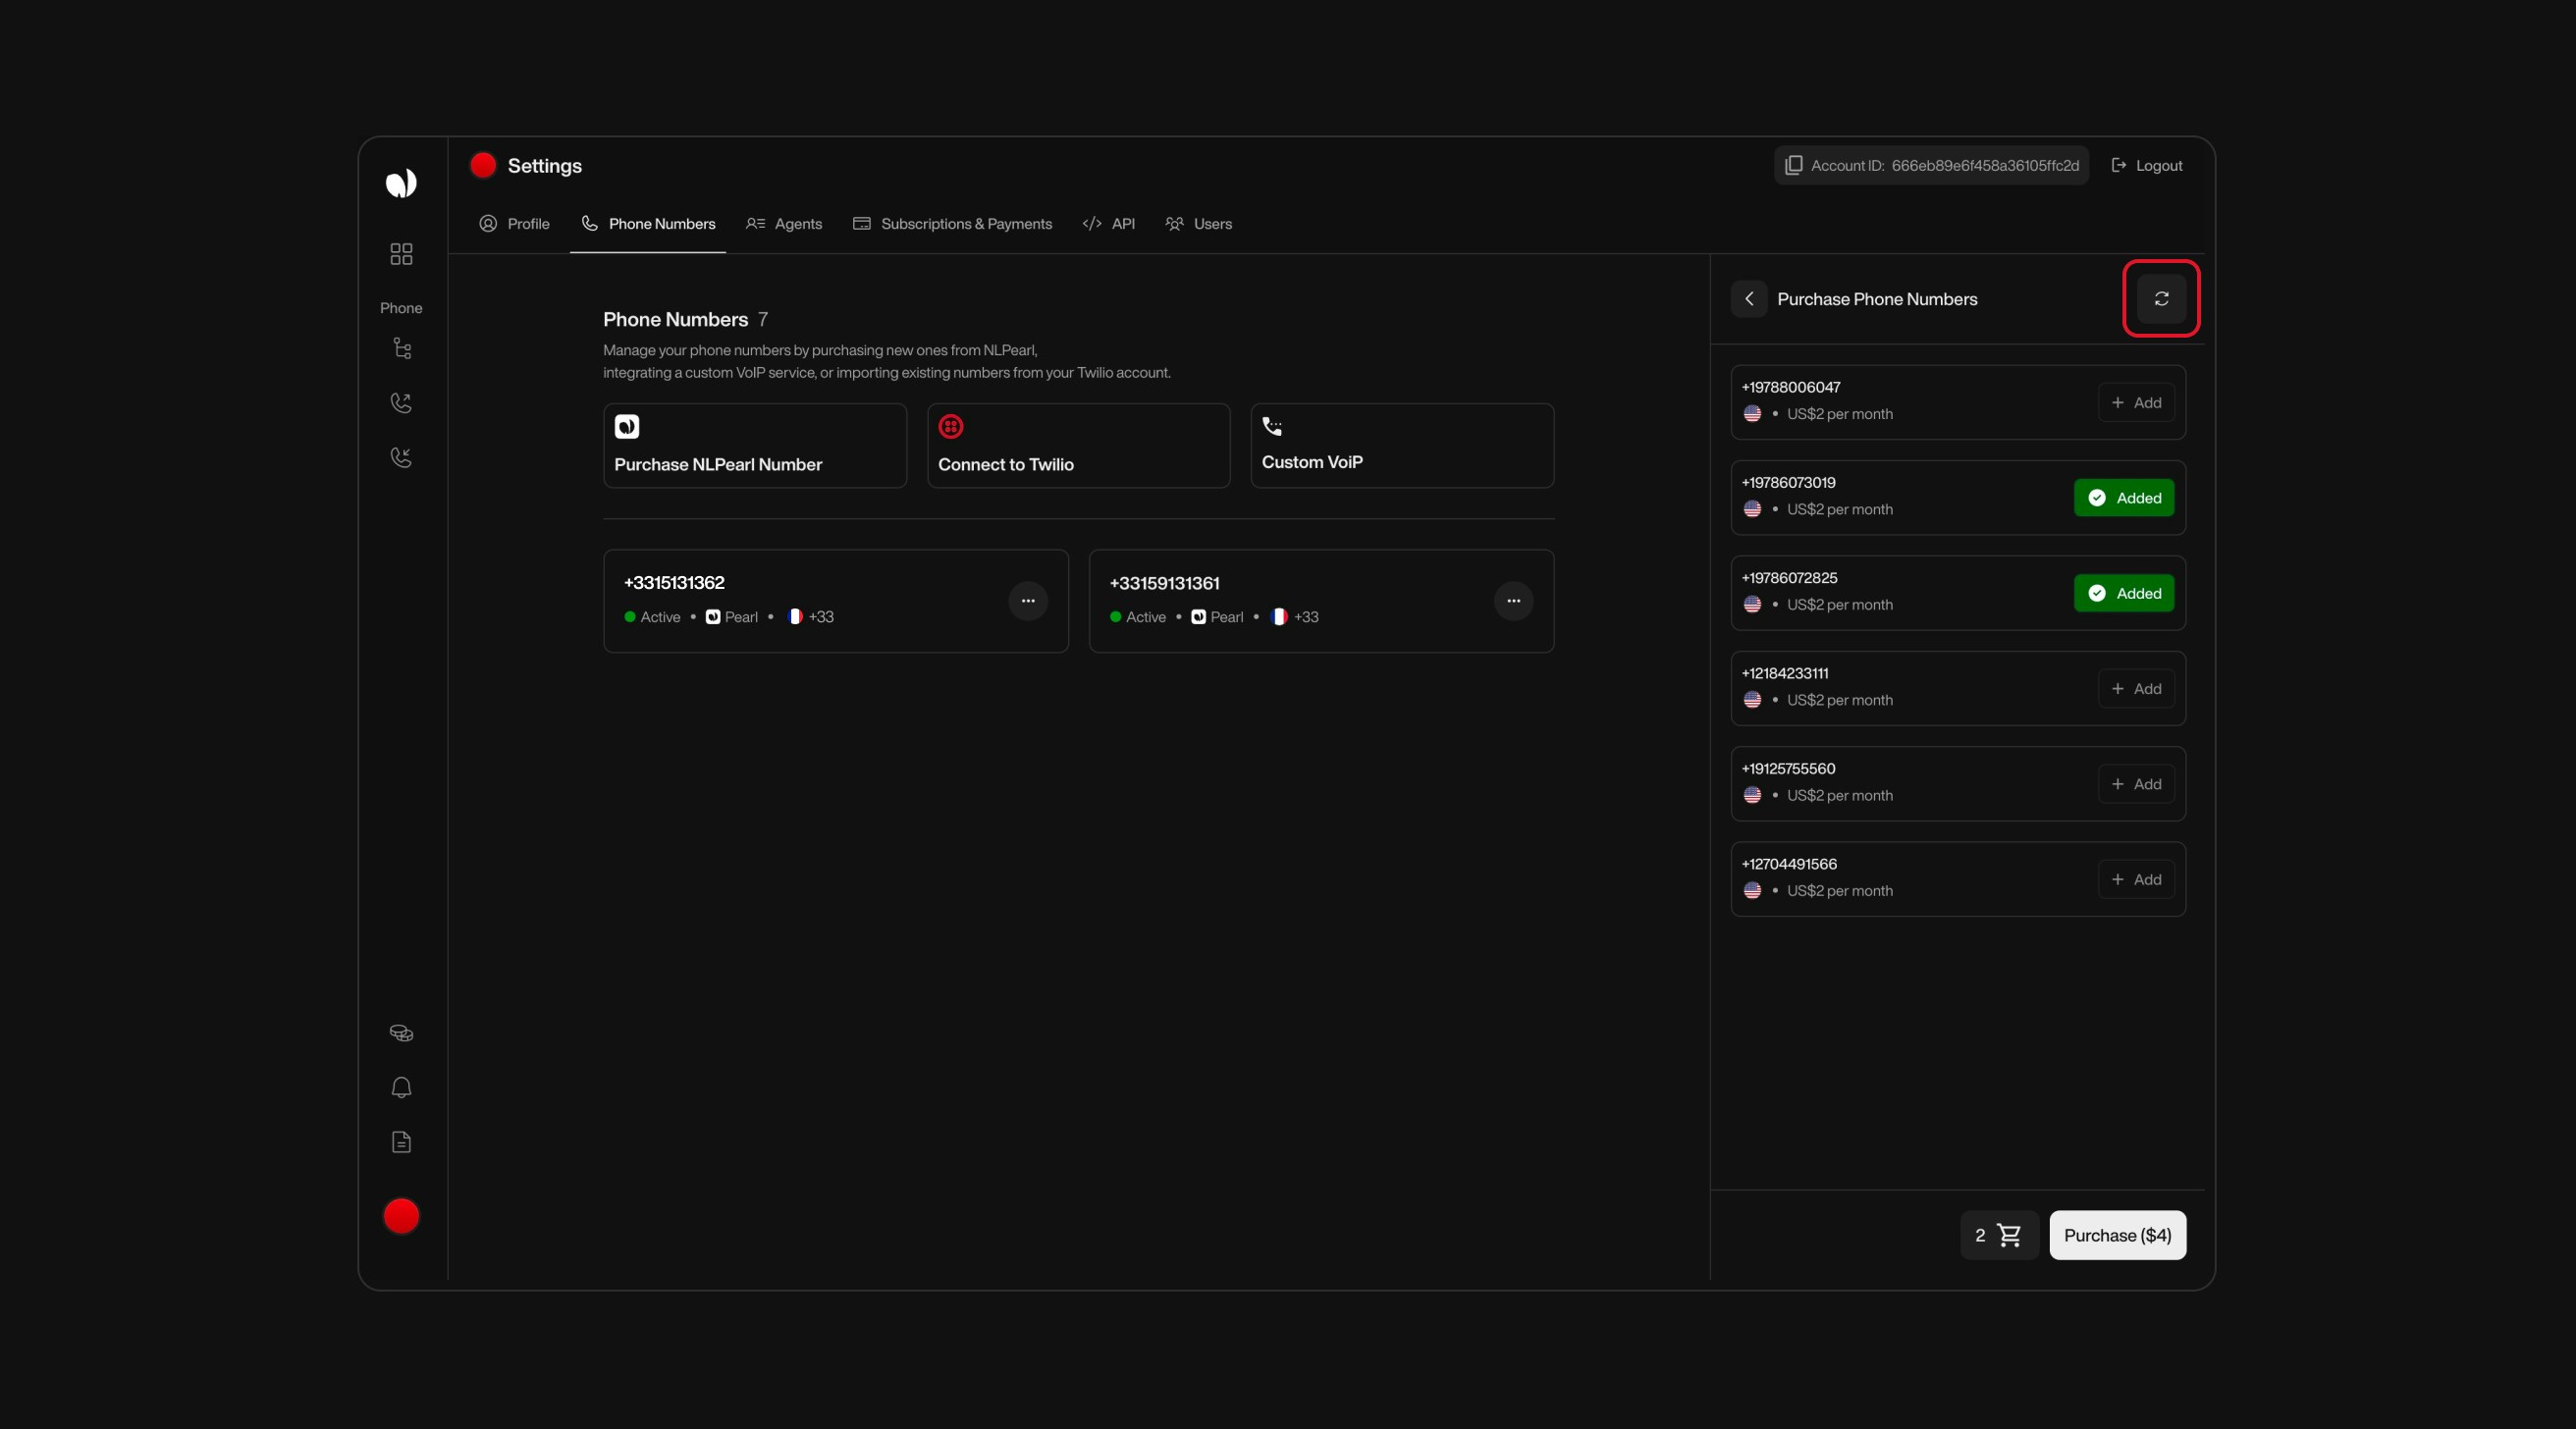Screen dimensions: 2576x1429
Task: Open the dashboard grid icon in sidebar
Action: [x=401, y=254]
